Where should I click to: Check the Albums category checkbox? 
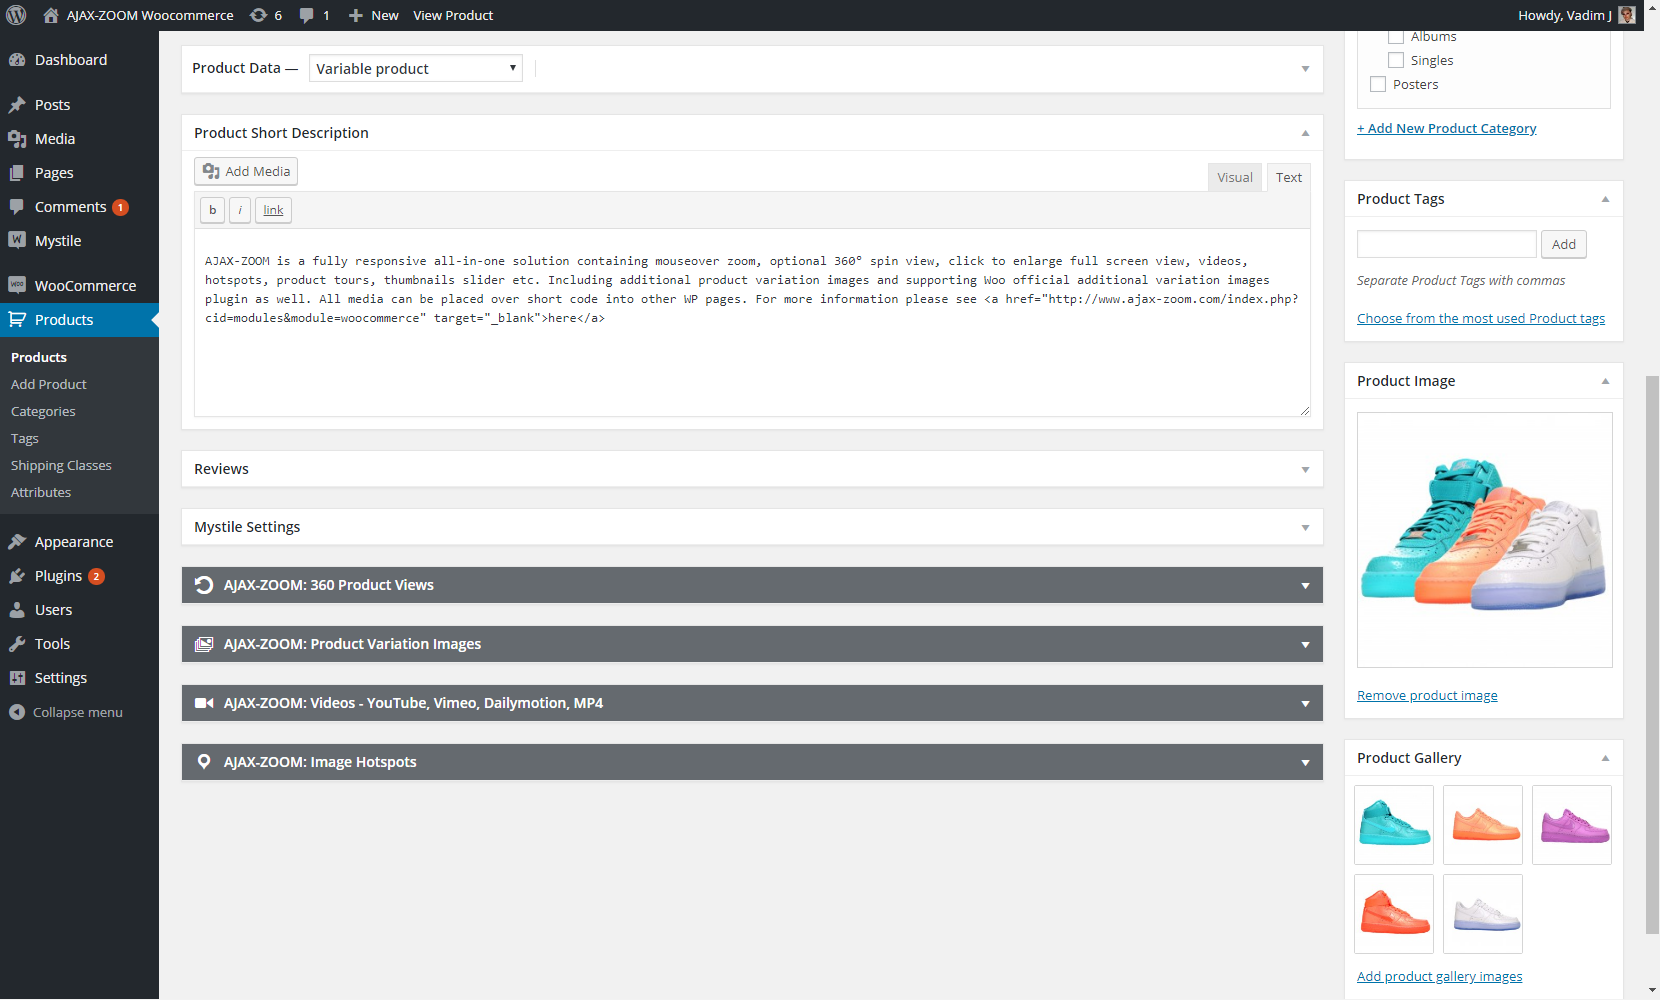1396,37
